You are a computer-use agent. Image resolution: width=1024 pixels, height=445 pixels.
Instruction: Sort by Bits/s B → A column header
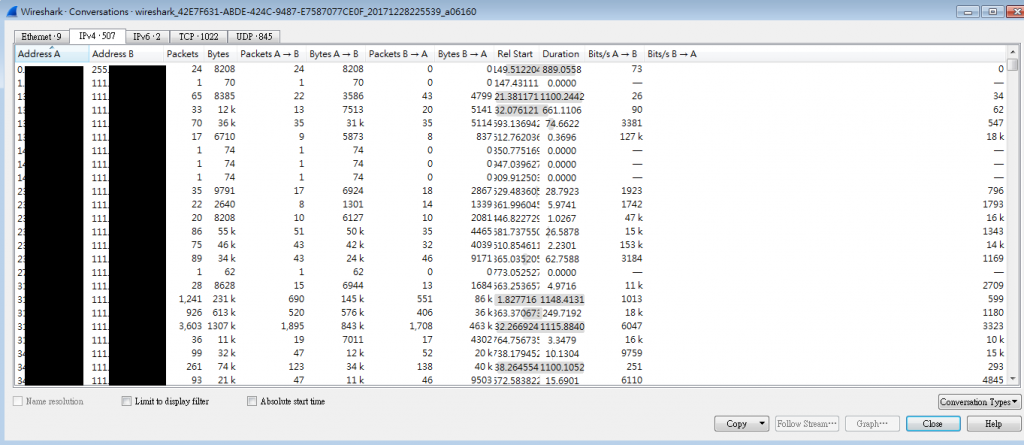tap(825, 54)
